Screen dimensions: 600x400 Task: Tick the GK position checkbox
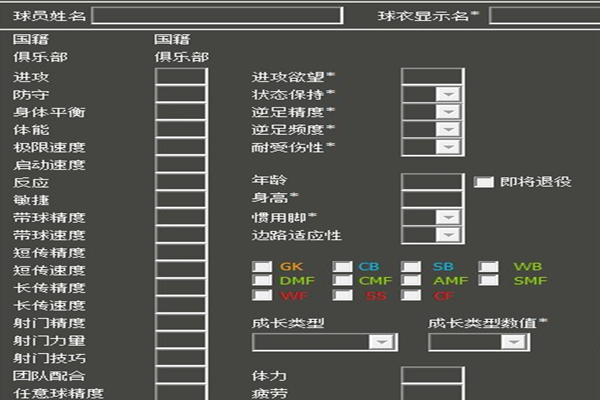(262, 267)
